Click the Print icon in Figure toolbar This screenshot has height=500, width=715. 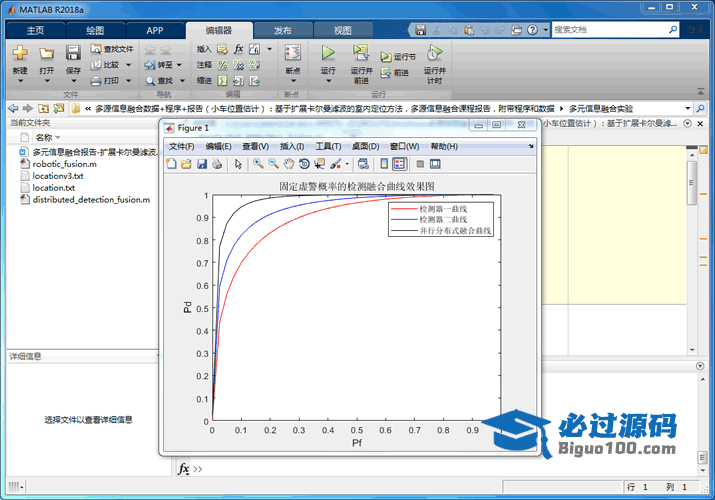[x=216, y=164]
